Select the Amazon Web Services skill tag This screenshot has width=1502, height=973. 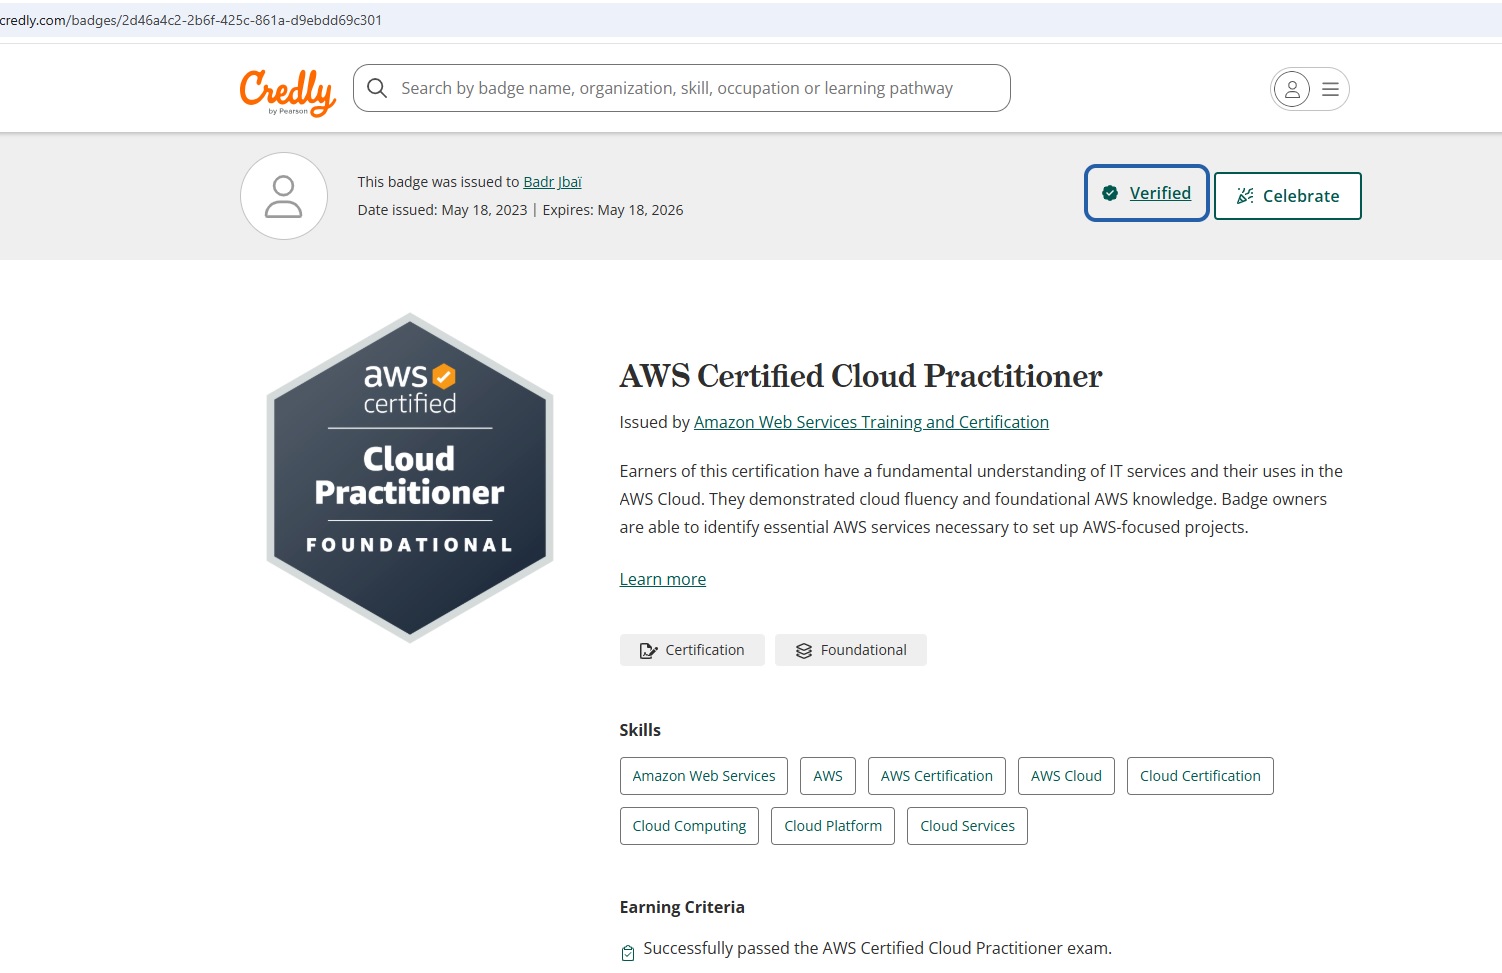[x=703, y=776]
